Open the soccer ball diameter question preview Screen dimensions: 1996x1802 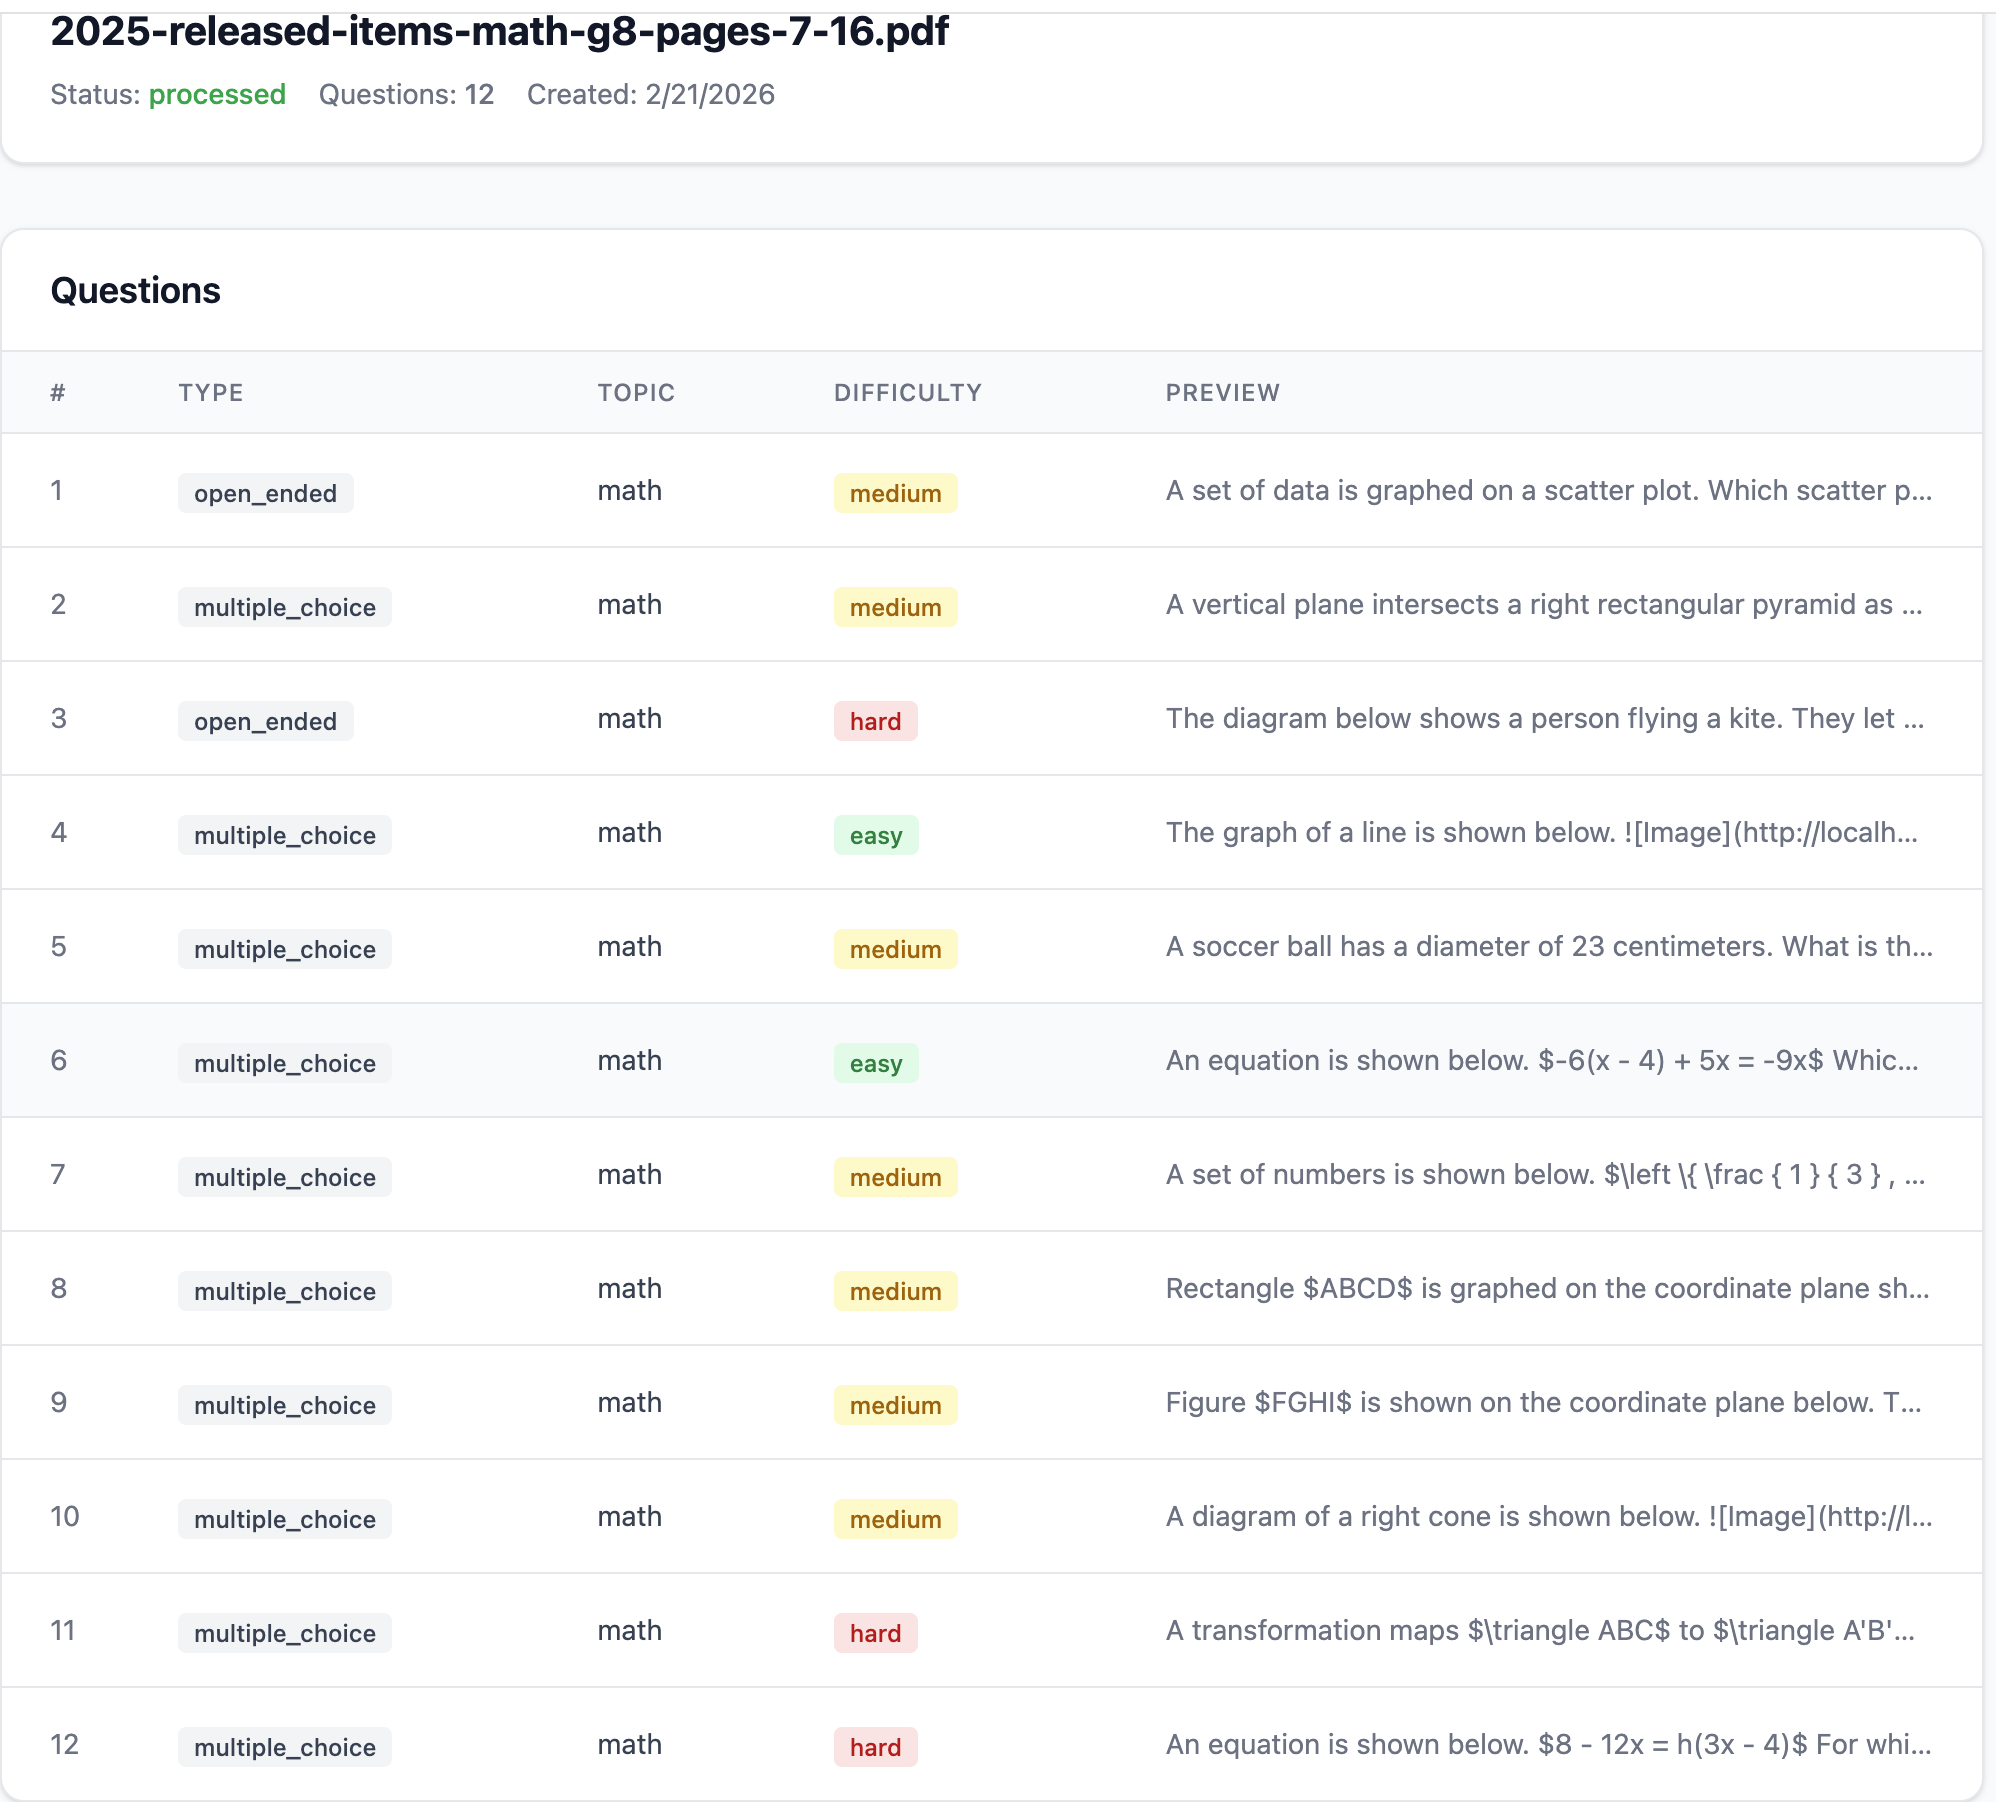(1548, 946)
